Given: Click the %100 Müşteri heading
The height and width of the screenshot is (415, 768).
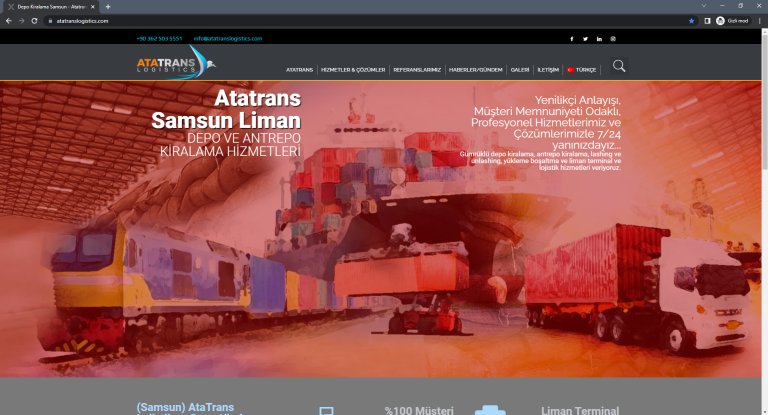Looking at the screenshot, I should (x=419, y=410).
